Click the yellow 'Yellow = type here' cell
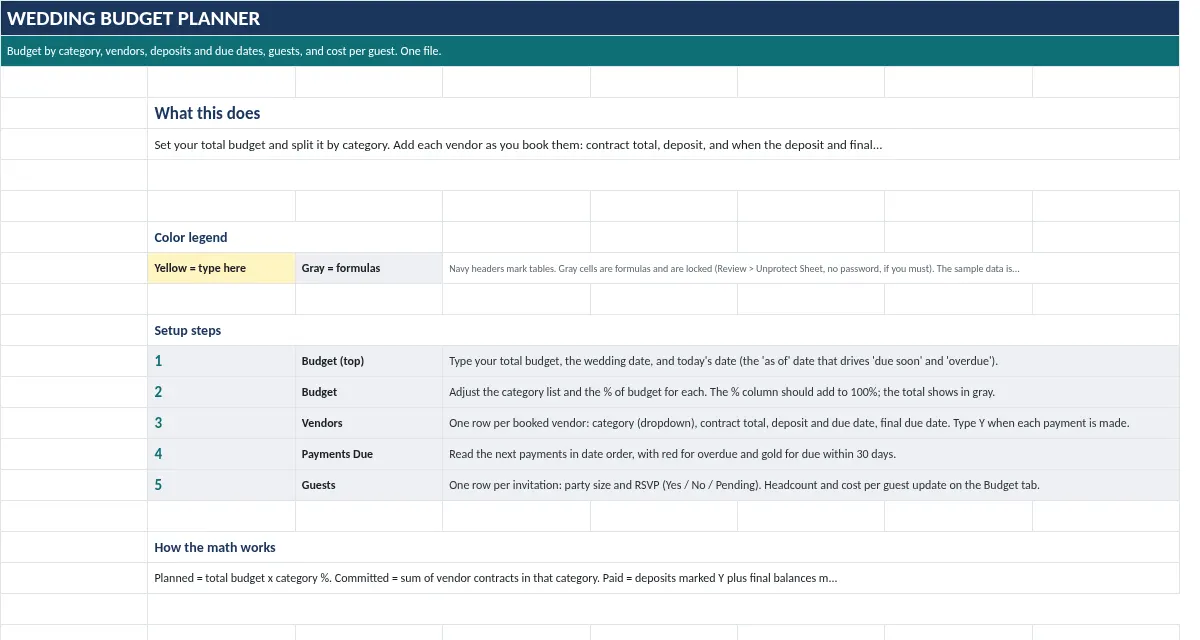 221,268
